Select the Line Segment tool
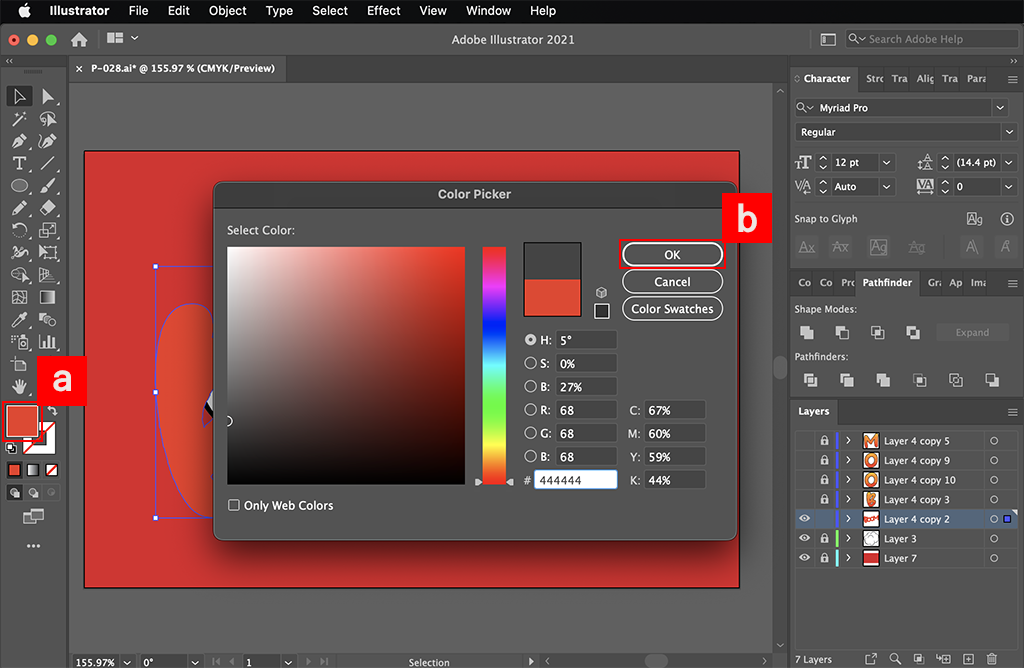This screenshot has width=1024, height=668. click(48, 163)
